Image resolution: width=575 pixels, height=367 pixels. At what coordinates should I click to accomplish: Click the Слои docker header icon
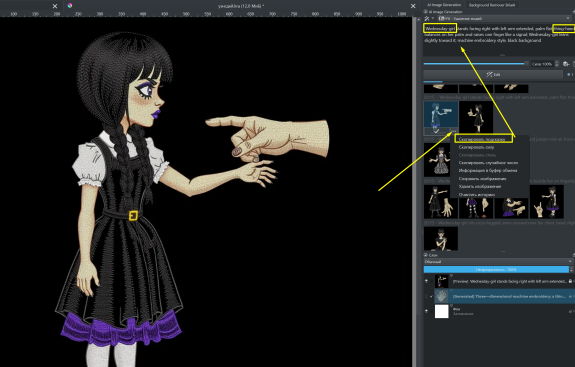[426, 255]
